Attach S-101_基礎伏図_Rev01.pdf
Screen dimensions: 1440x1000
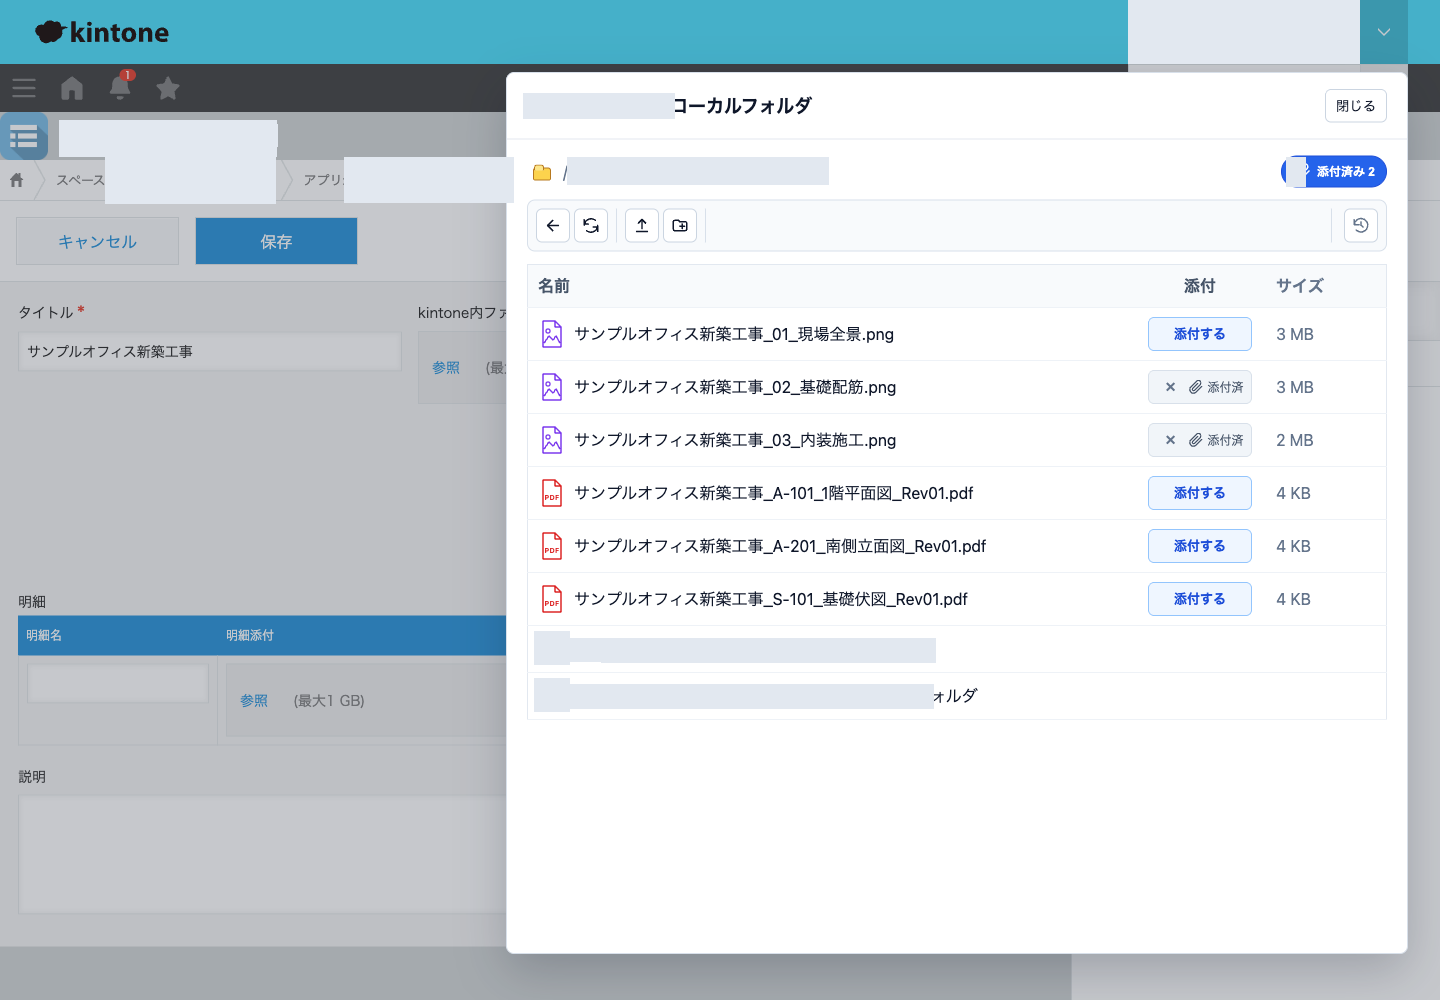[1200, 599]
